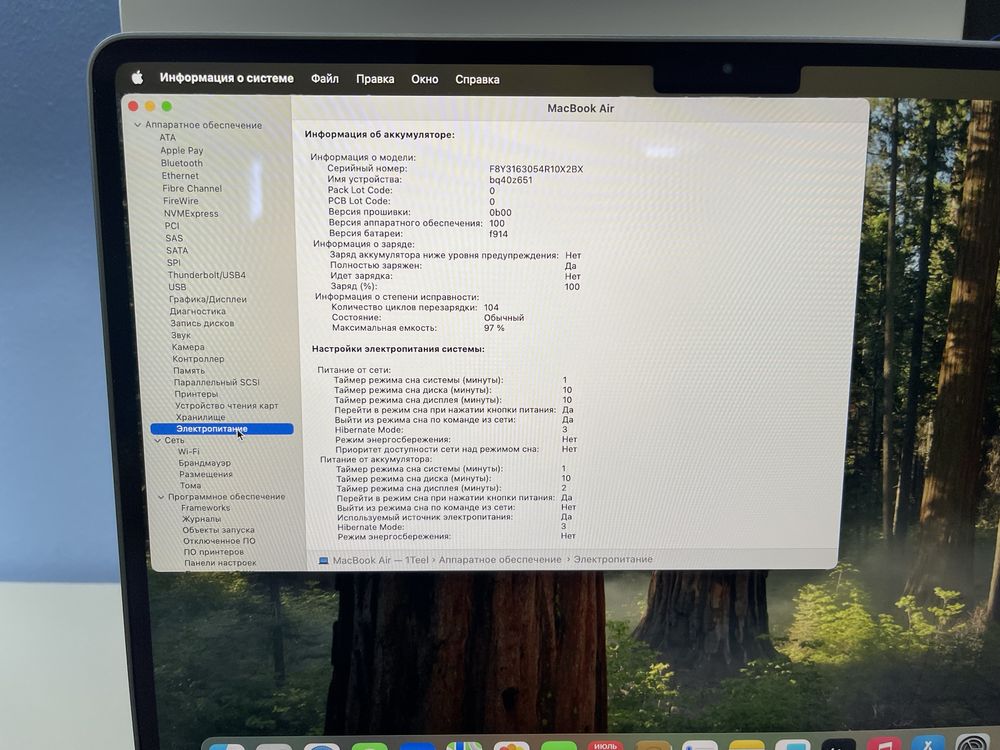Open the Apple menu logo

pyautogui.click(x=137, y=78)
